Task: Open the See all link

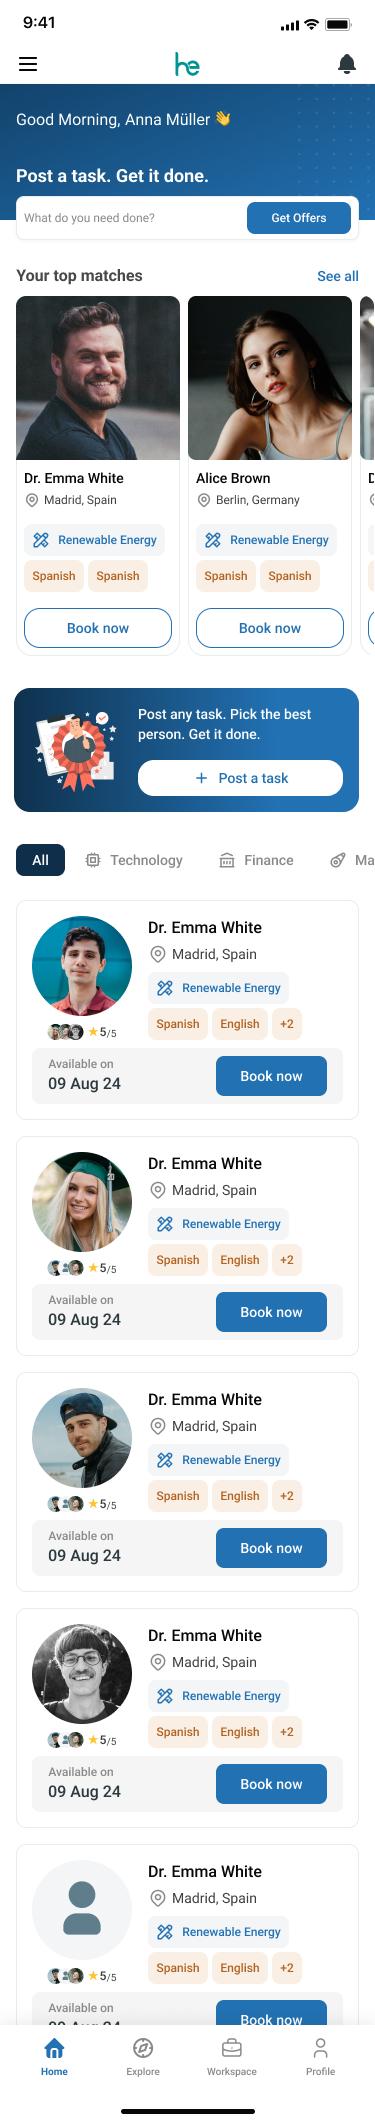Action: 338,276
